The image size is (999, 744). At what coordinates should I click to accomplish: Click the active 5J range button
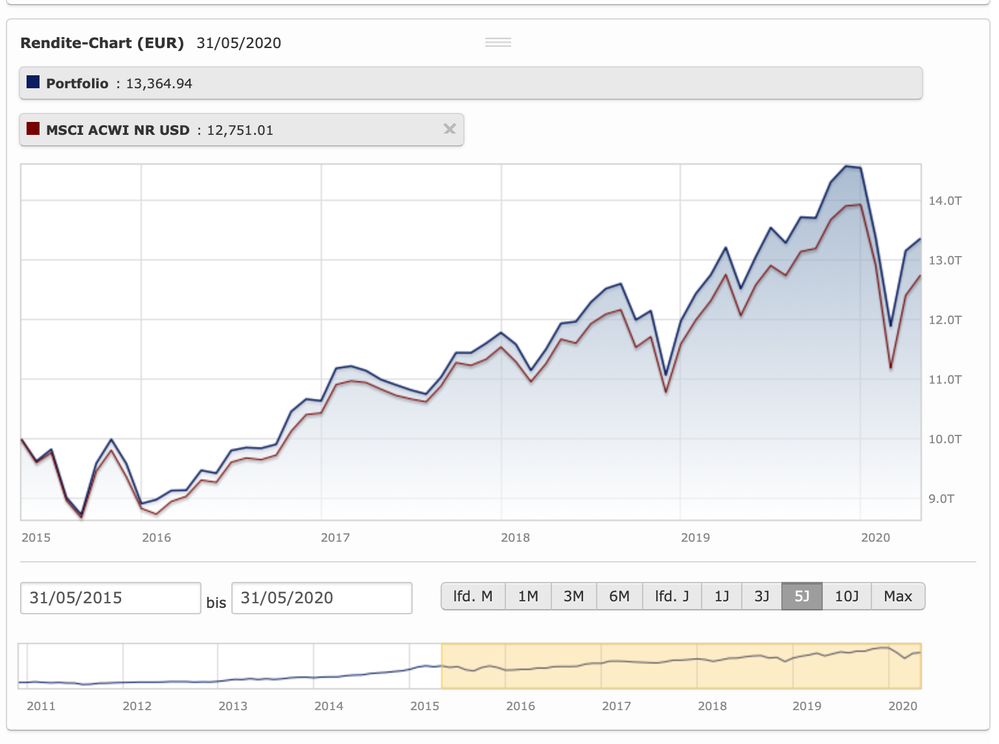[x=802, y=596]
